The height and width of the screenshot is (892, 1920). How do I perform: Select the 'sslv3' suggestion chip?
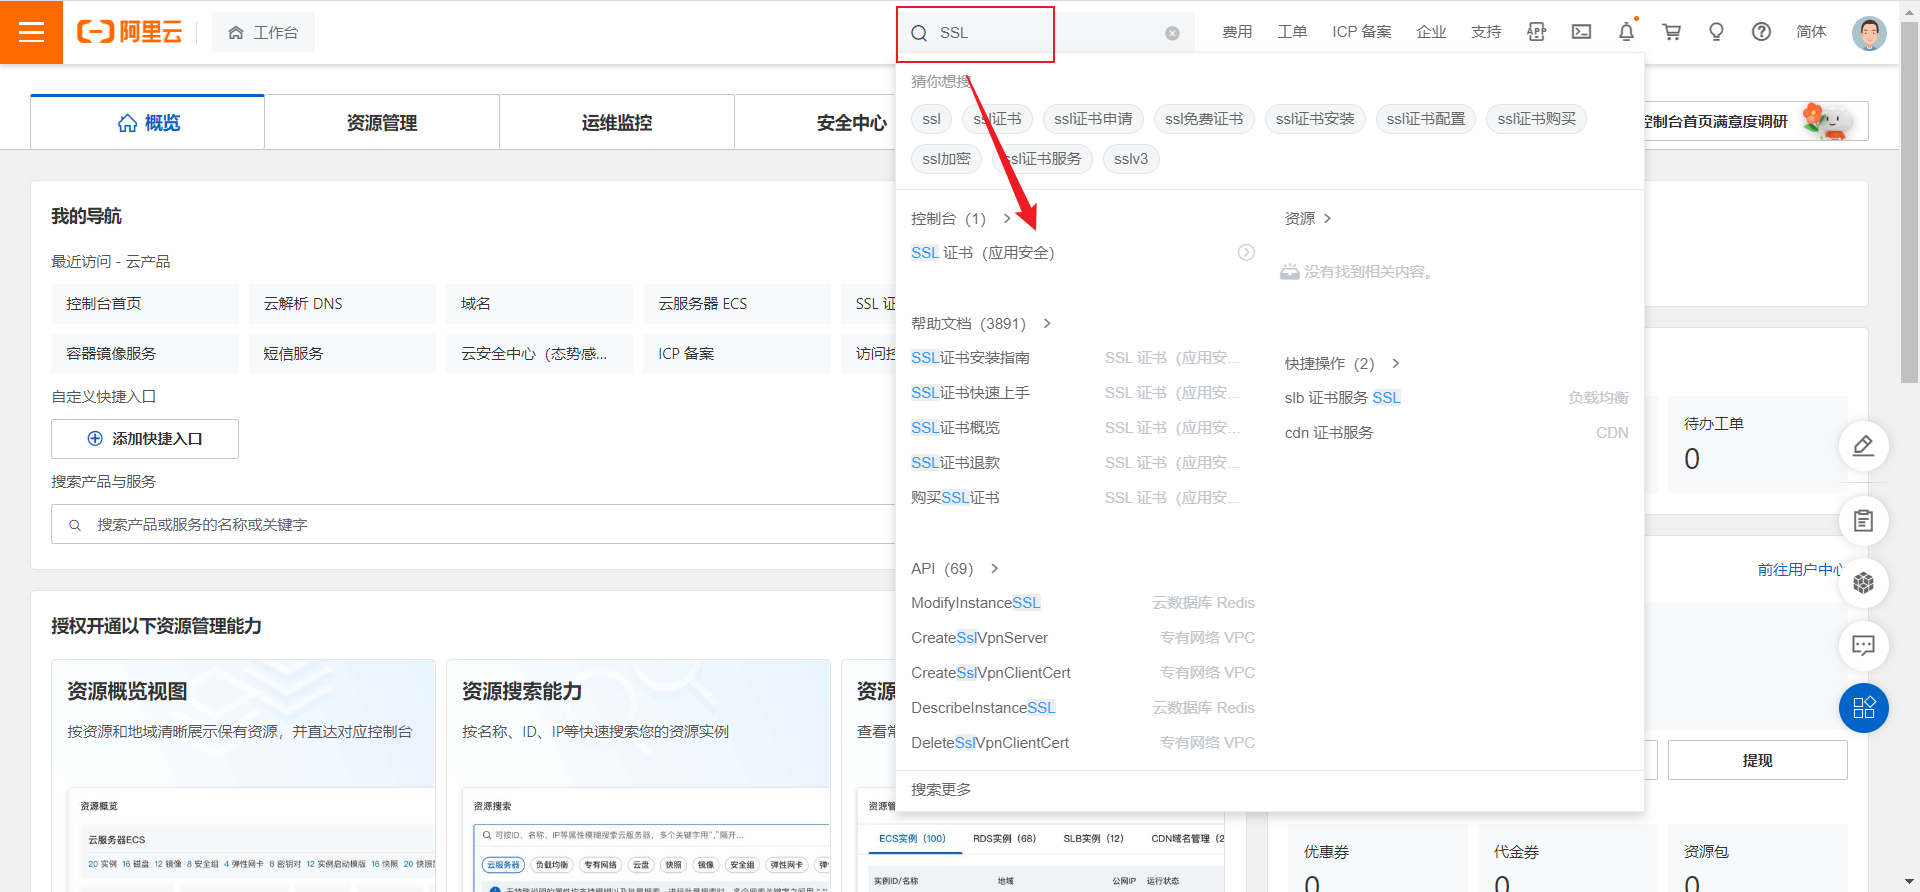click(1131, 159)
